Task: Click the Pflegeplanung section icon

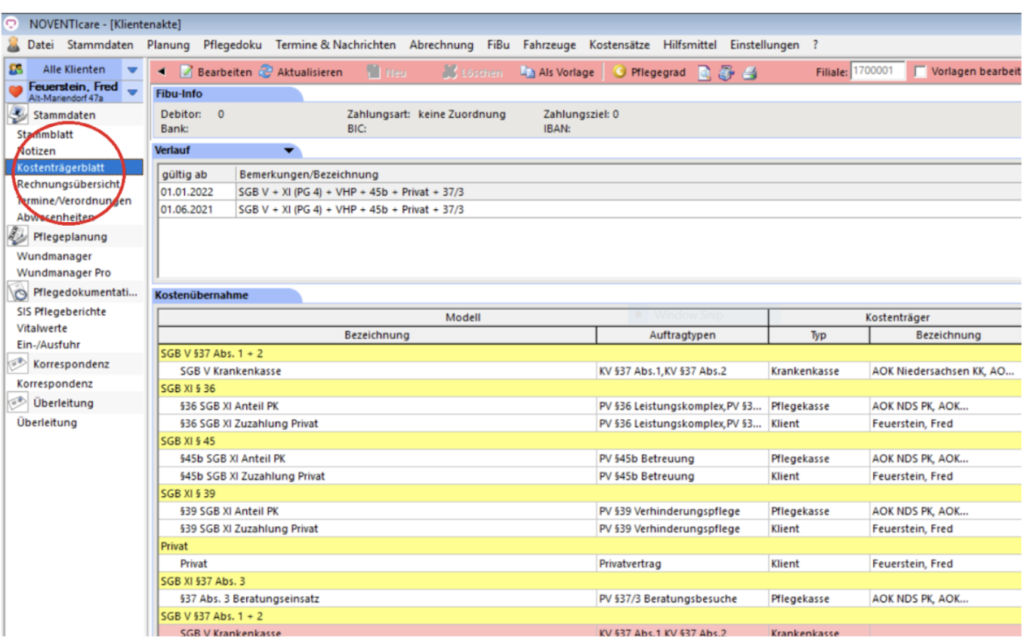Action: (18, 237)
